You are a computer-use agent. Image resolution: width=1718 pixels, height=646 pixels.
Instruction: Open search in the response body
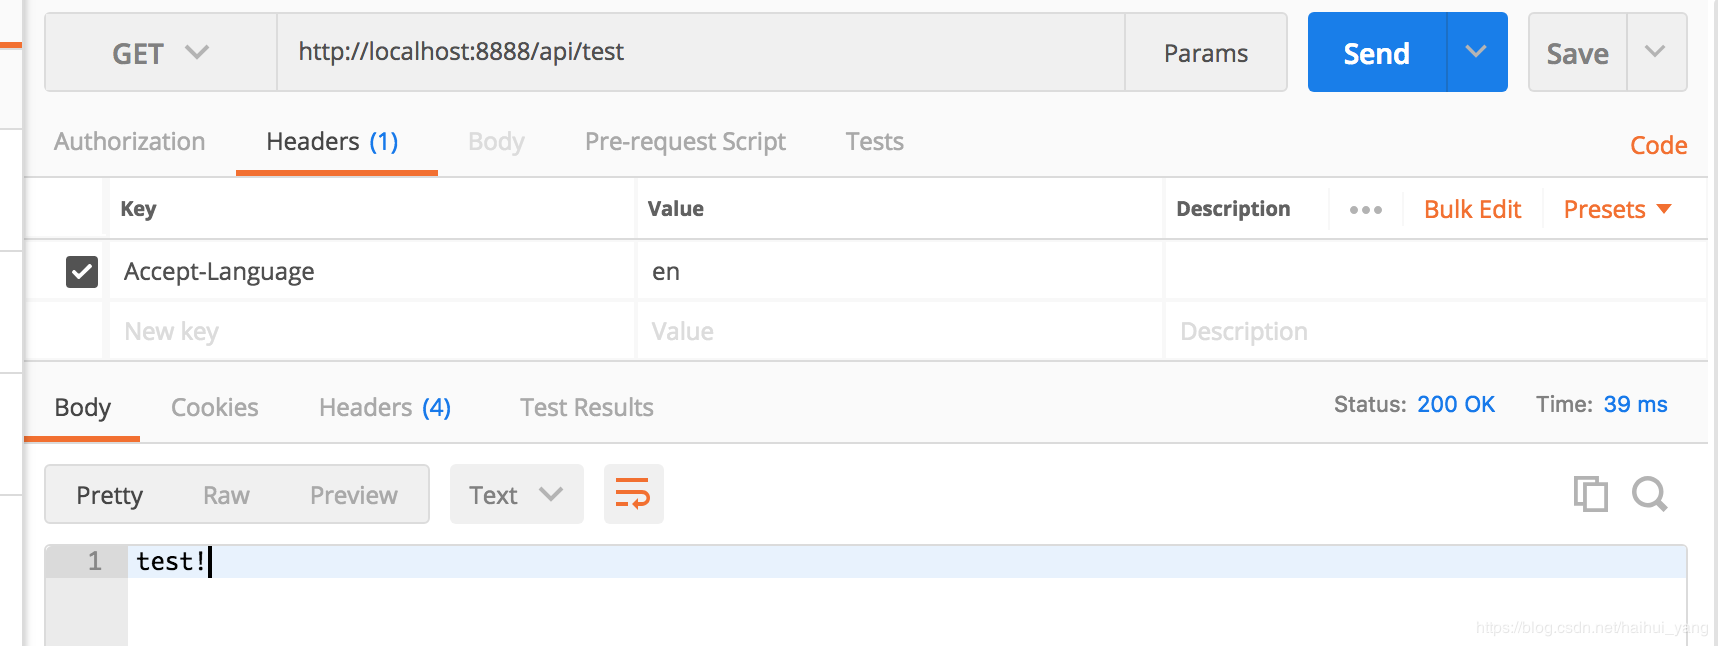pyautogui.click(x=1649, y=494)
